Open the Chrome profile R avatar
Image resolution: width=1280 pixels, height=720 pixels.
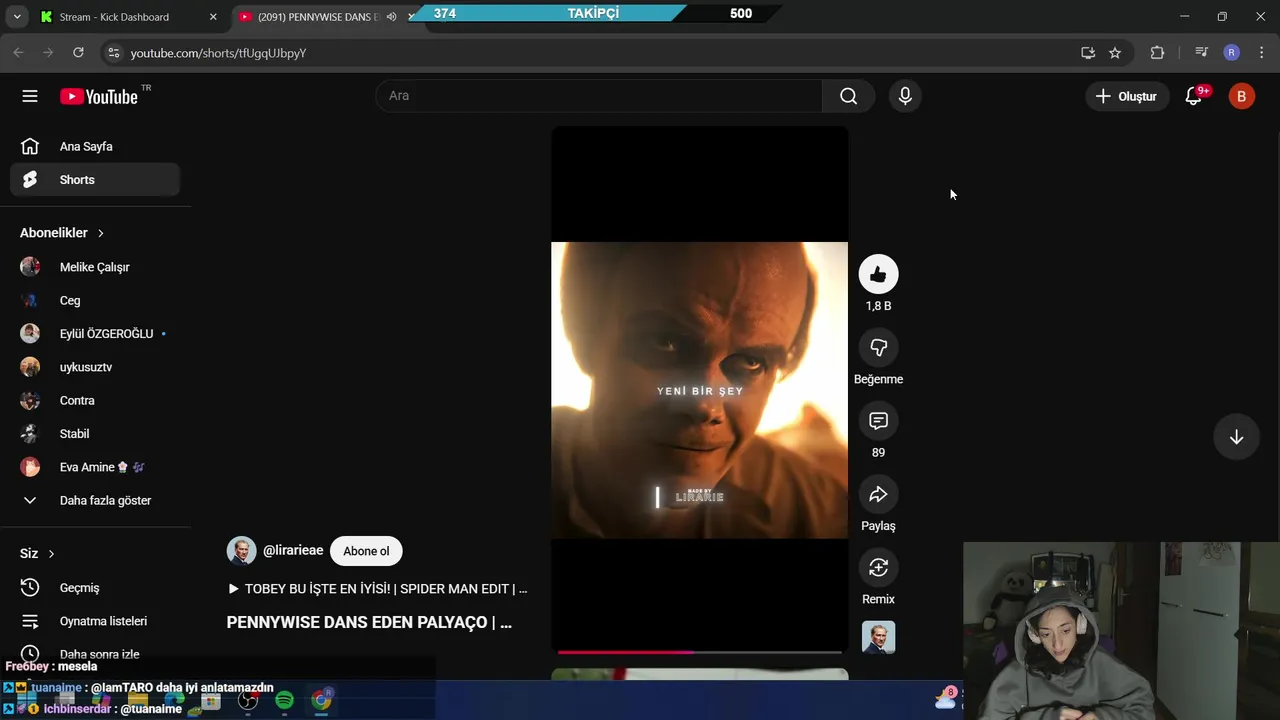point(1232,53)
